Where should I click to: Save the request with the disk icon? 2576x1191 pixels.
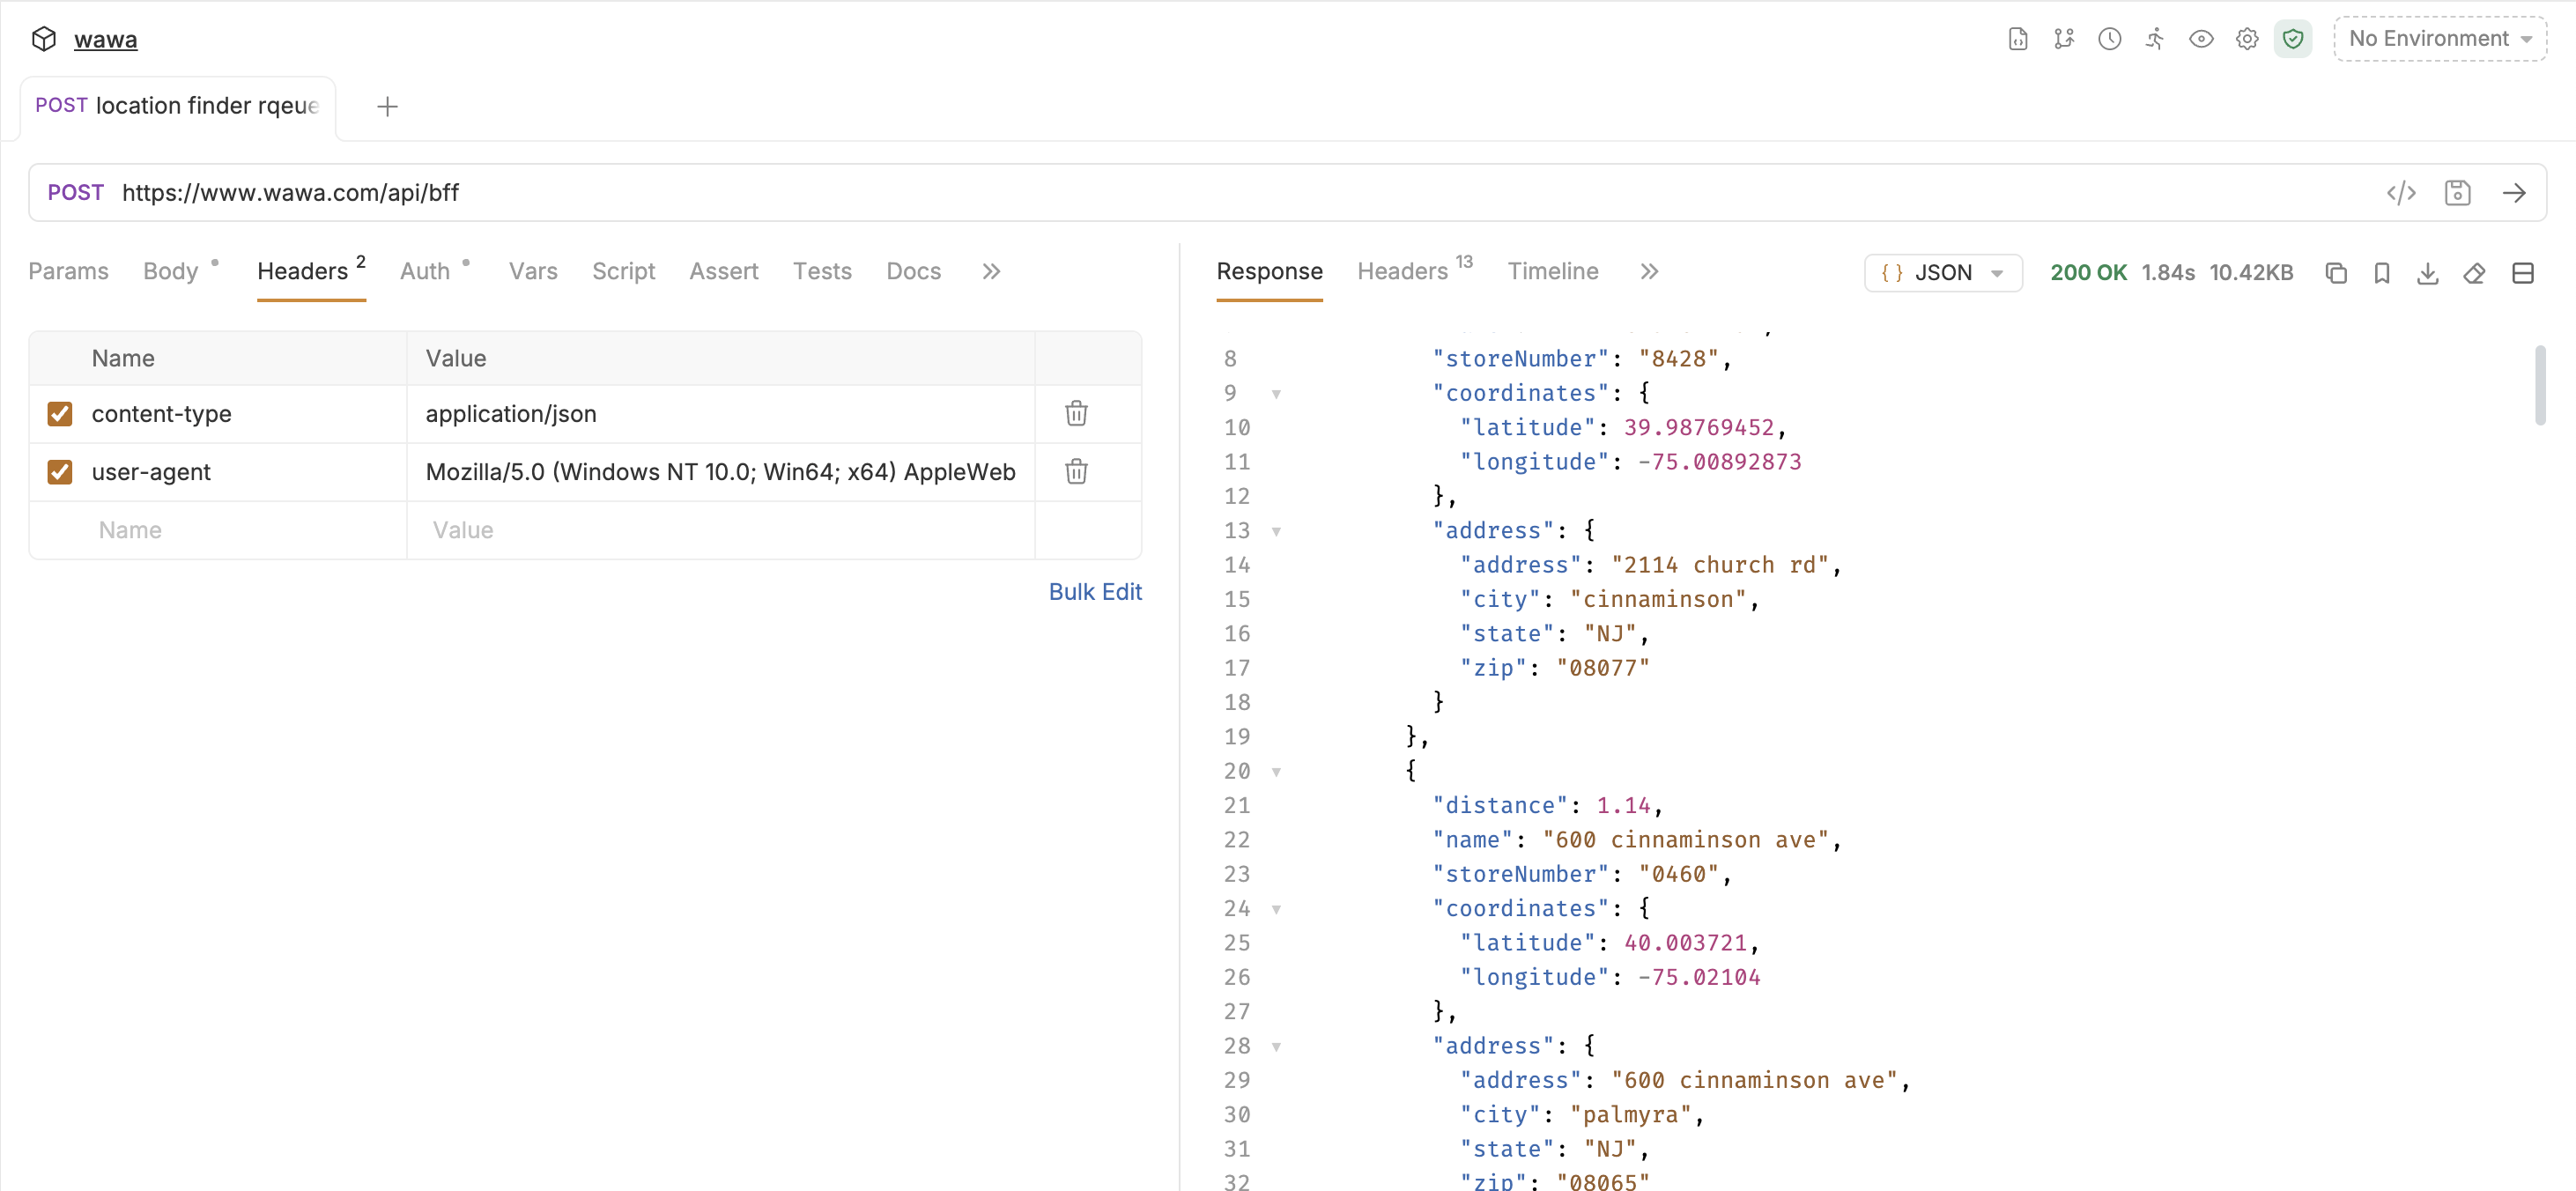point(2457,193)
